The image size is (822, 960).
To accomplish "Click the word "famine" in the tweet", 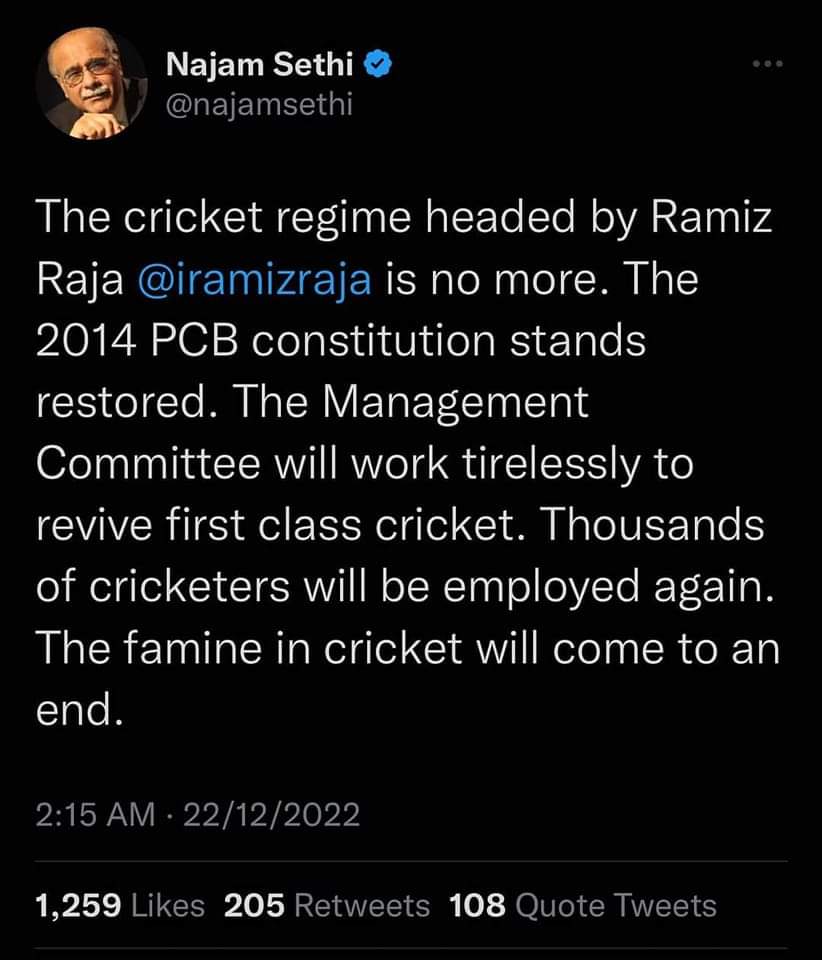I will click(205, 649).
